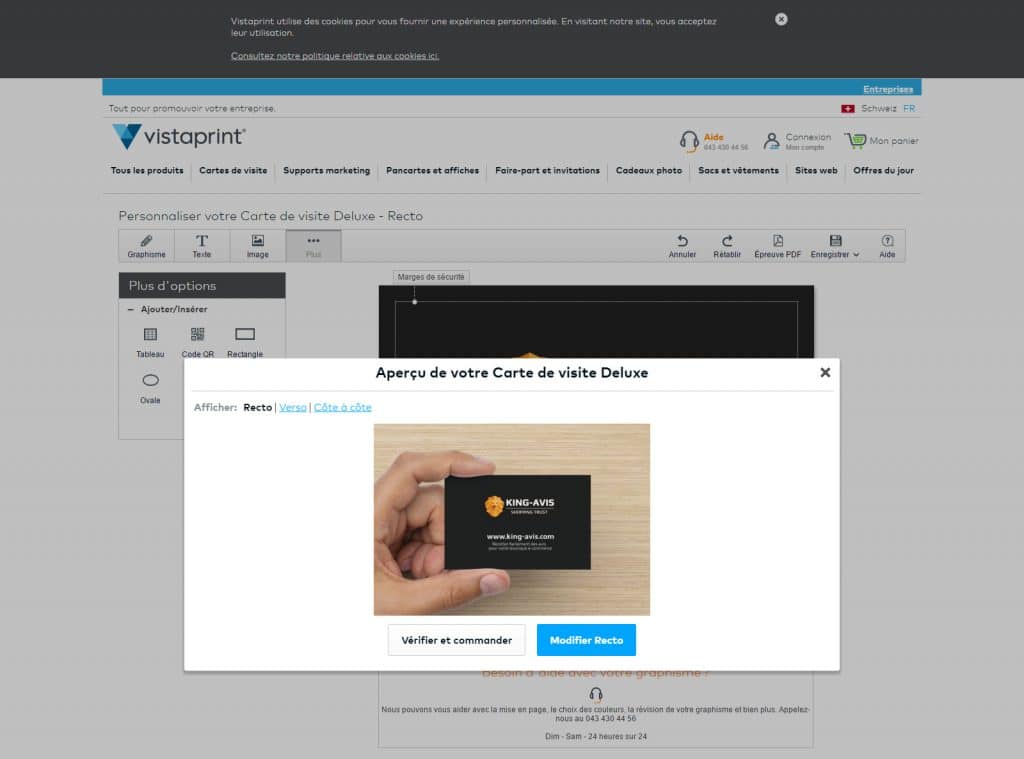Click the Annuler undo icon
Screen dimensions: 1024x759
pos(682,241)
